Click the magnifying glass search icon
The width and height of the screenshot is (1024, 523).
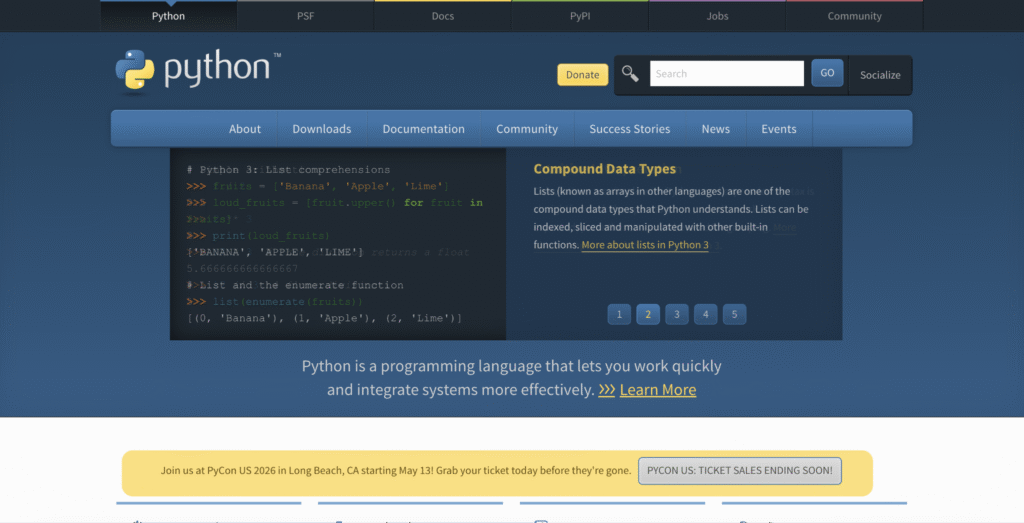click(630, 74)
